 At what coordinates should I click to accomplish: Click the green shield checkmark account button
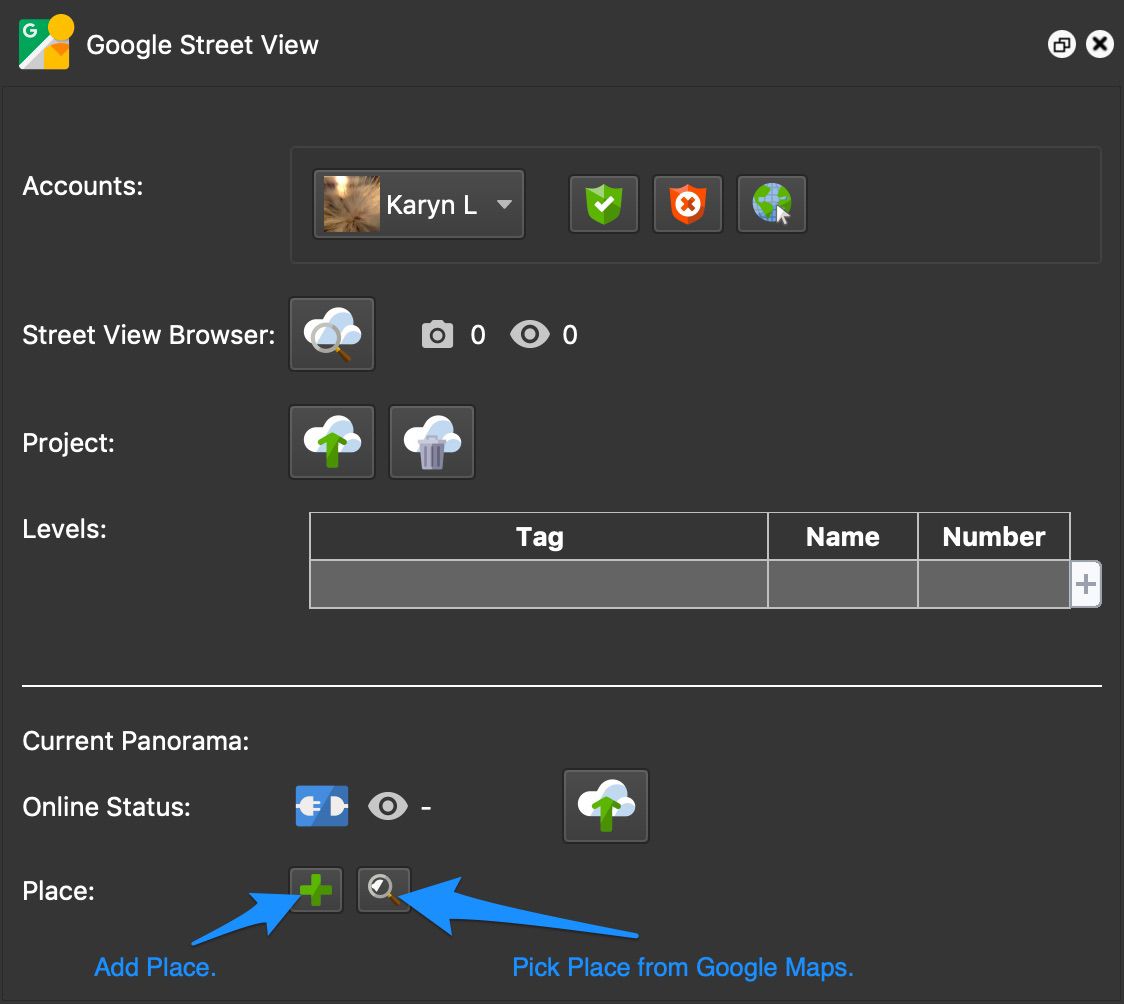pos(604,205)
